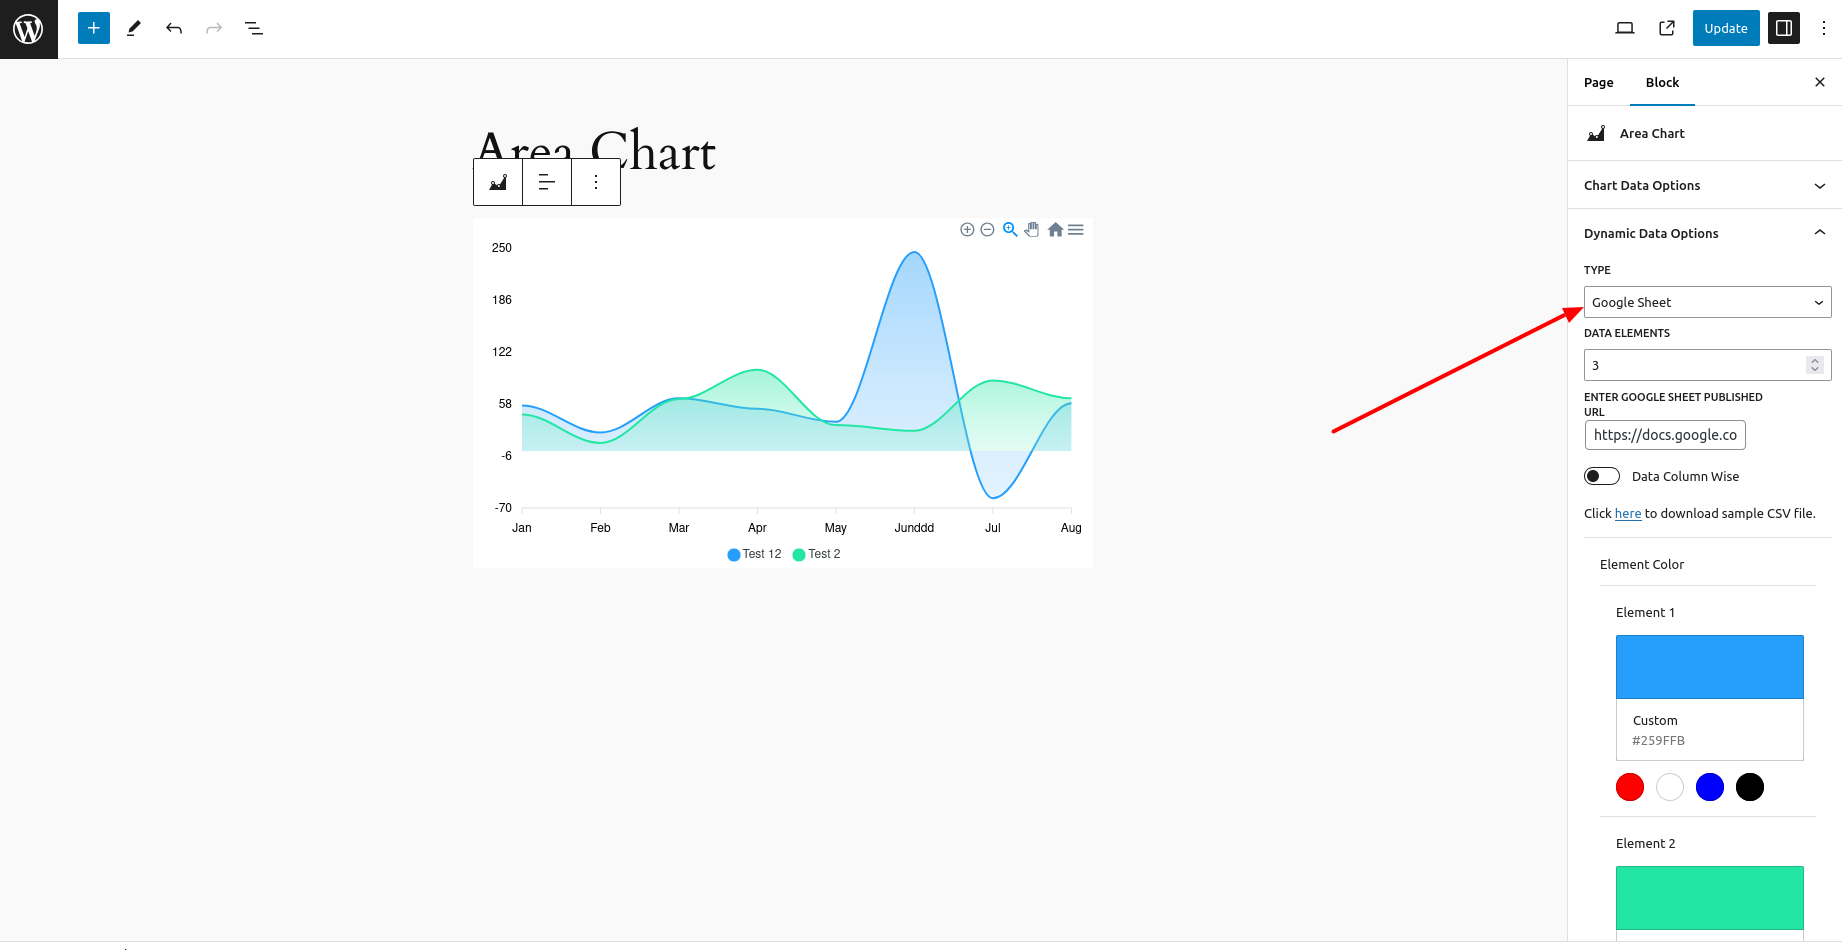Image resolution: width=1842 pixels, height=950 pixels.
Task: Open the chart hamburger menu icon
Action: point(1076,229)
